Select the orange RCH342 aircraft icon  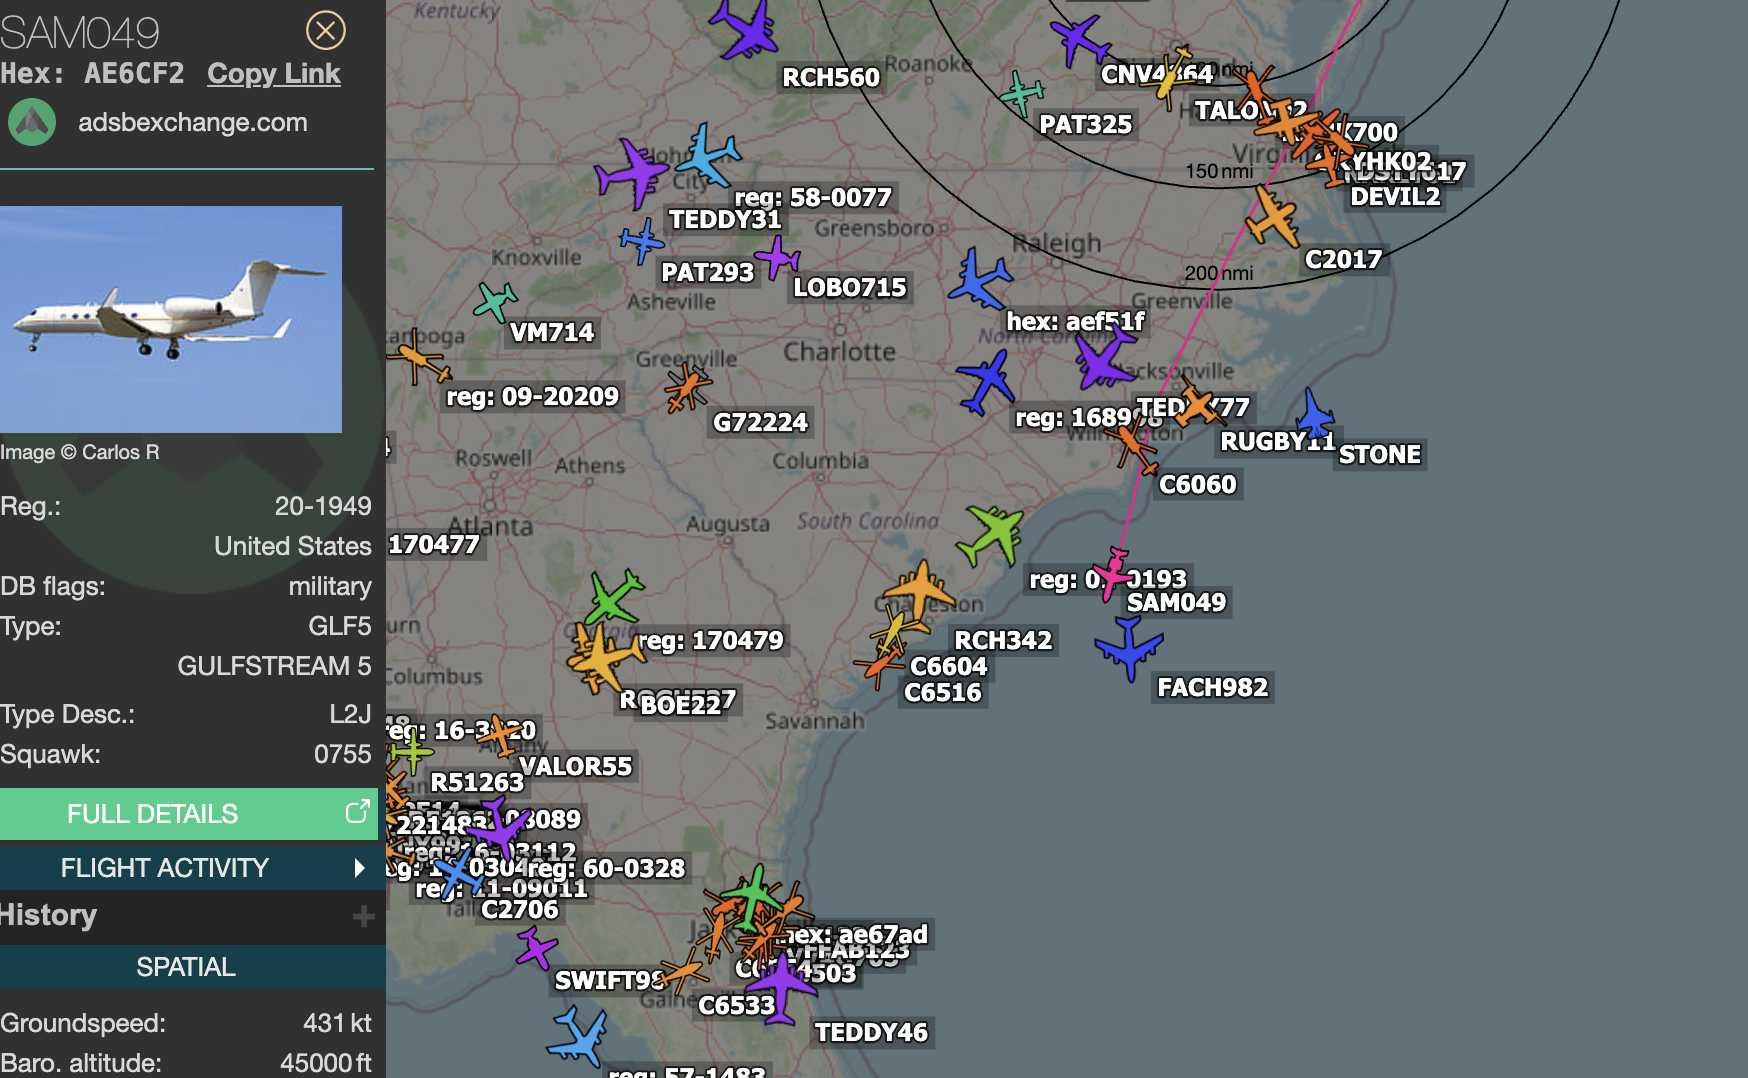tap(920, 590)
